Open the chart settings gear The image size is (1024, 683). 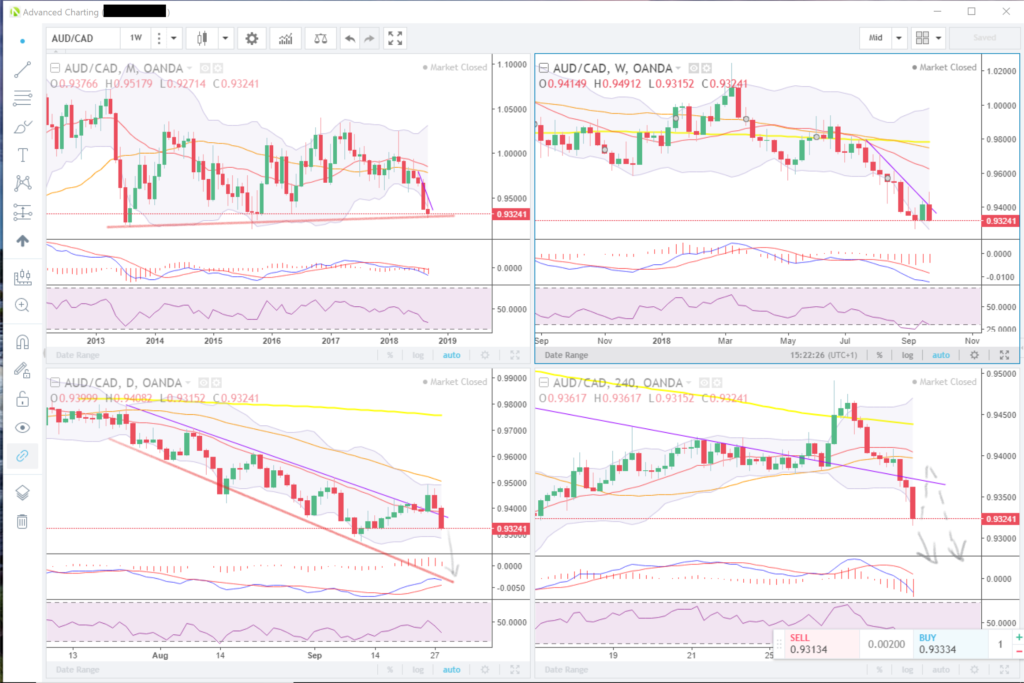click(252, 38)
